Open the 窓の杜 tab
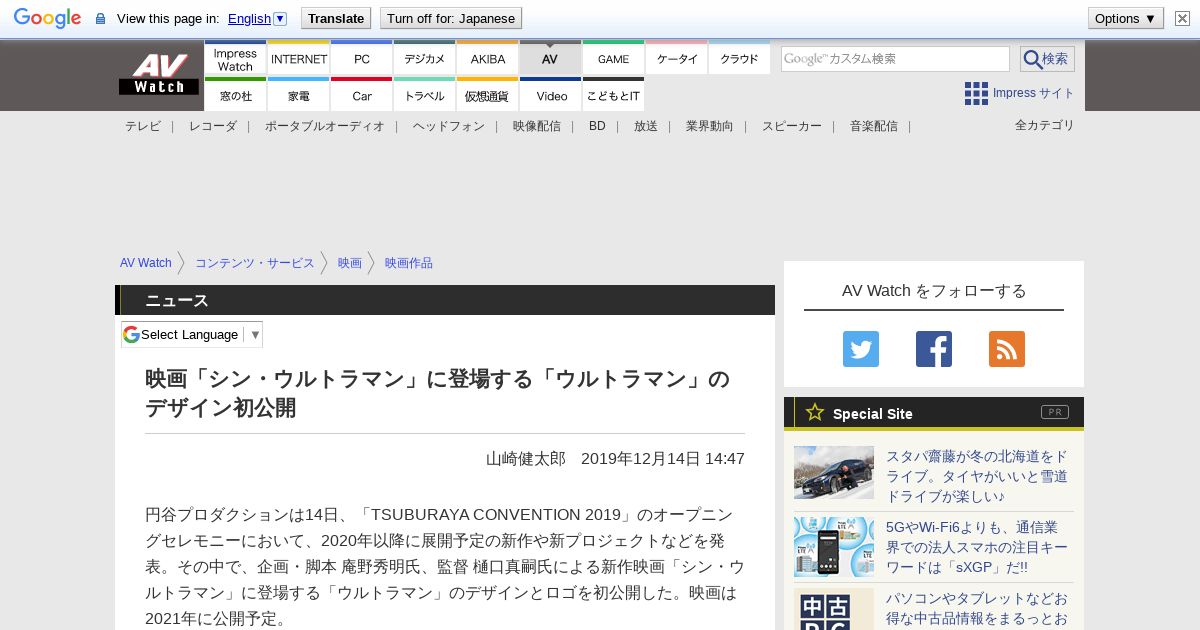Screen dimensions: 1200x630 coord(235,96)
